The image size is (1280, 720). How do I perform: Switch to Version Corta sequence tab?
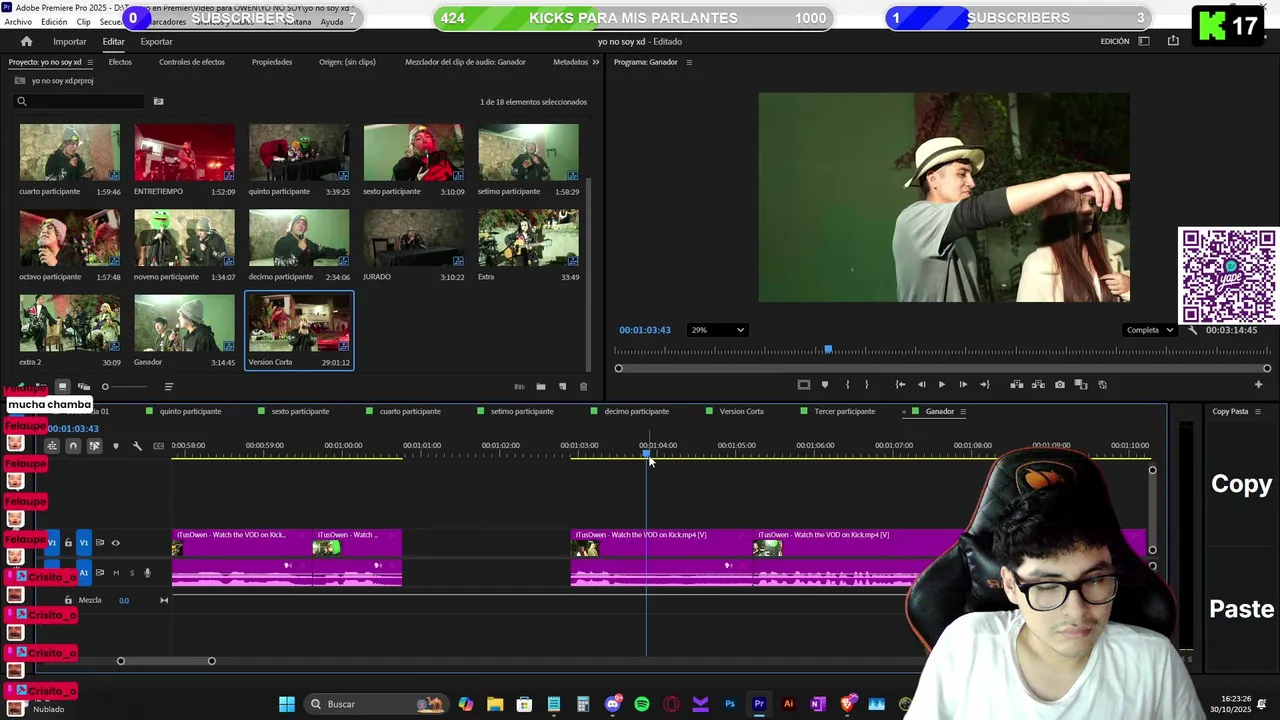pos(742,411)
